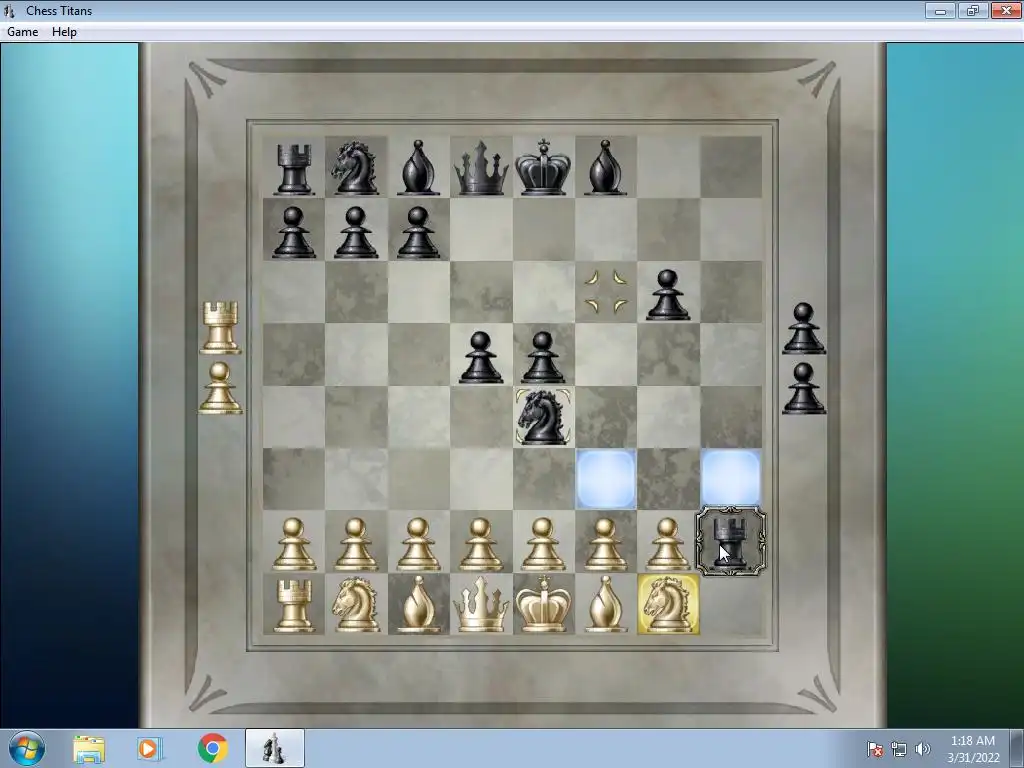Select the white queen on d1
The image size is (1024, 768).
point(481,605)
